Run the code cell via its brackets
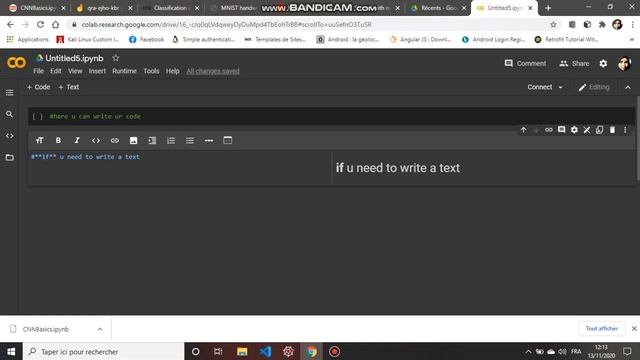The height and width of the screenshot is (360, 640). (38, 116)
